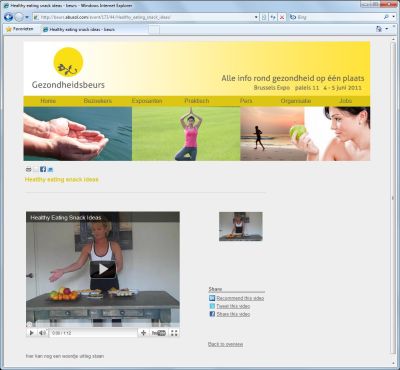
Task: Click the video progress timeline bar
Action: point(103,325)
